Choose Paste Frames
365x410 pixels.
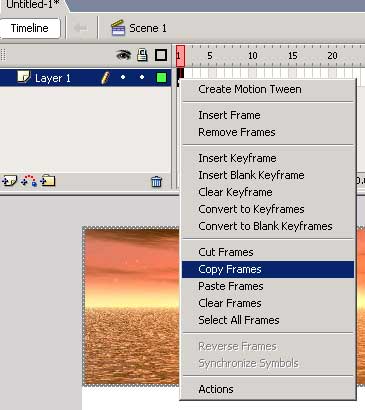click(x=268, y=286)
